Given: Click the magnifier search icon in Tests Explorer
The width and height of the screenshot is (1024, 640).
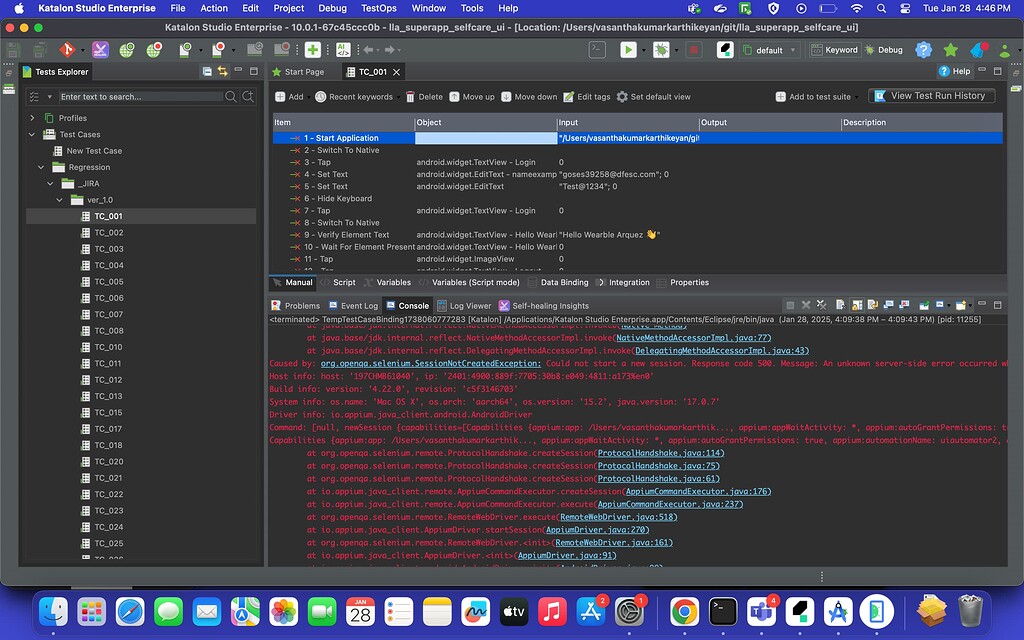Looking at the screenshot, I should click(231, 95).
